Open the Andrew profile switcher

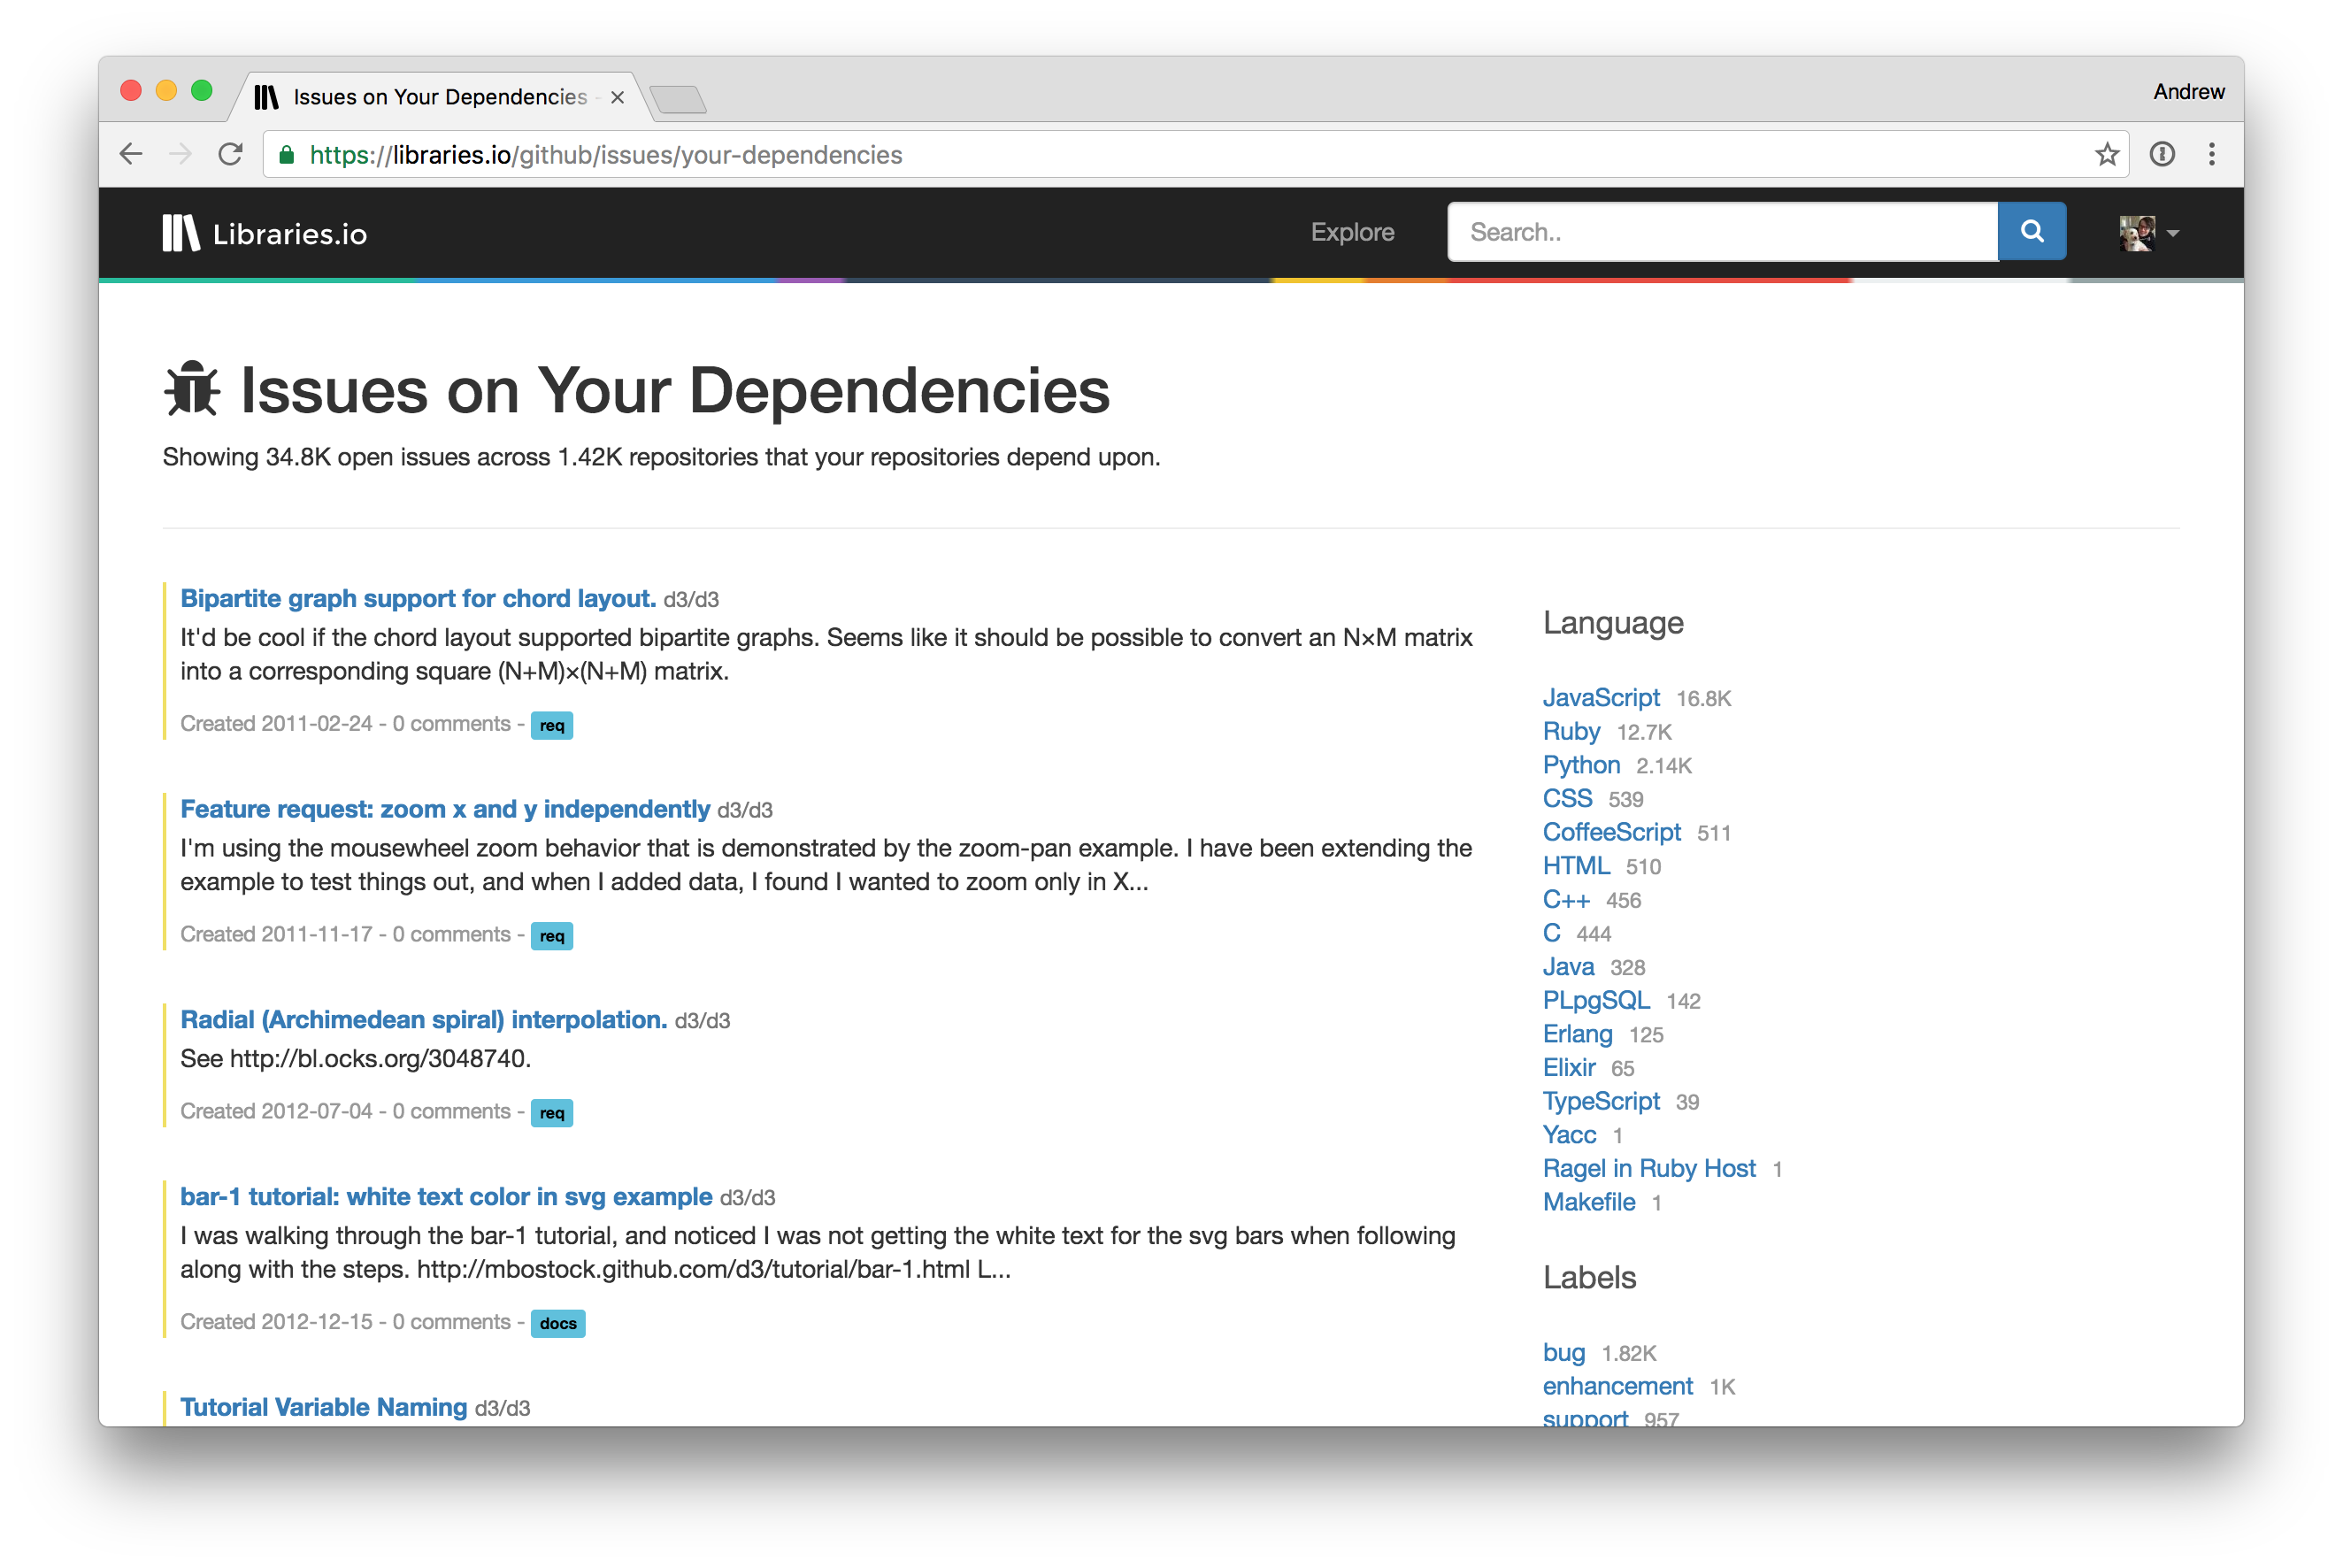[x=2188, y=92]
